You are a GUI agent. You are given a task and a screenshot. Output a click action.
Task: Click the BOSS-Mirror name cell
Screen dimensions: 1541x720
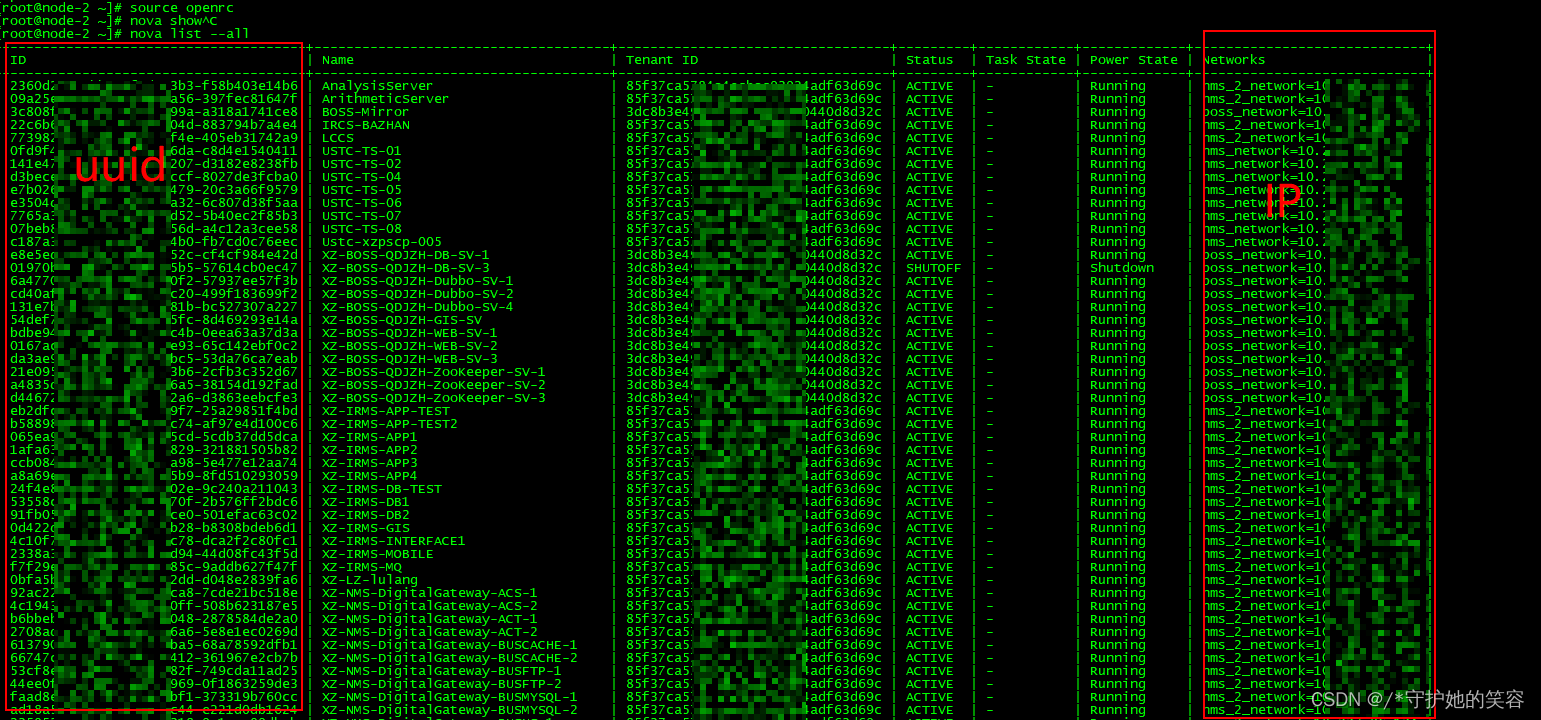point(366,112)
